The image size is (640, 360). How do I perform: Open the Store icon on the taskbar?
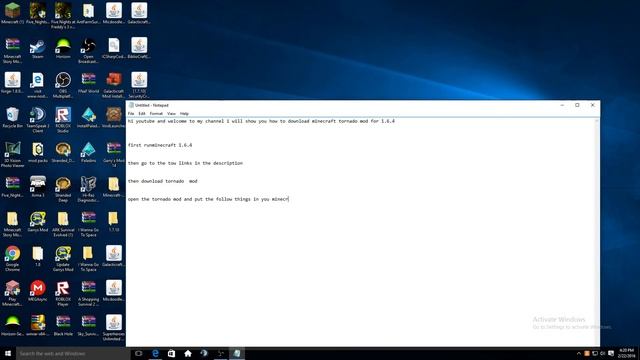click(171, 353)
